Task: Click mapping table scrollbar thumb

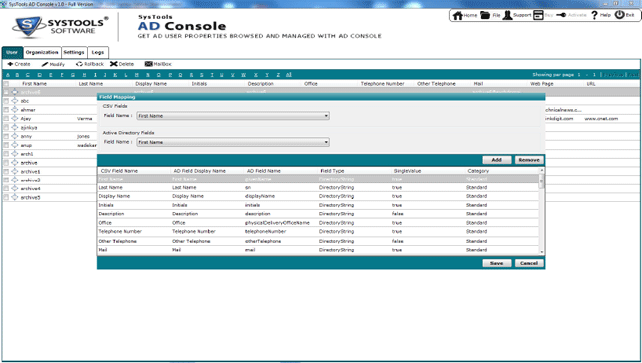Action: tap(541, 180)
